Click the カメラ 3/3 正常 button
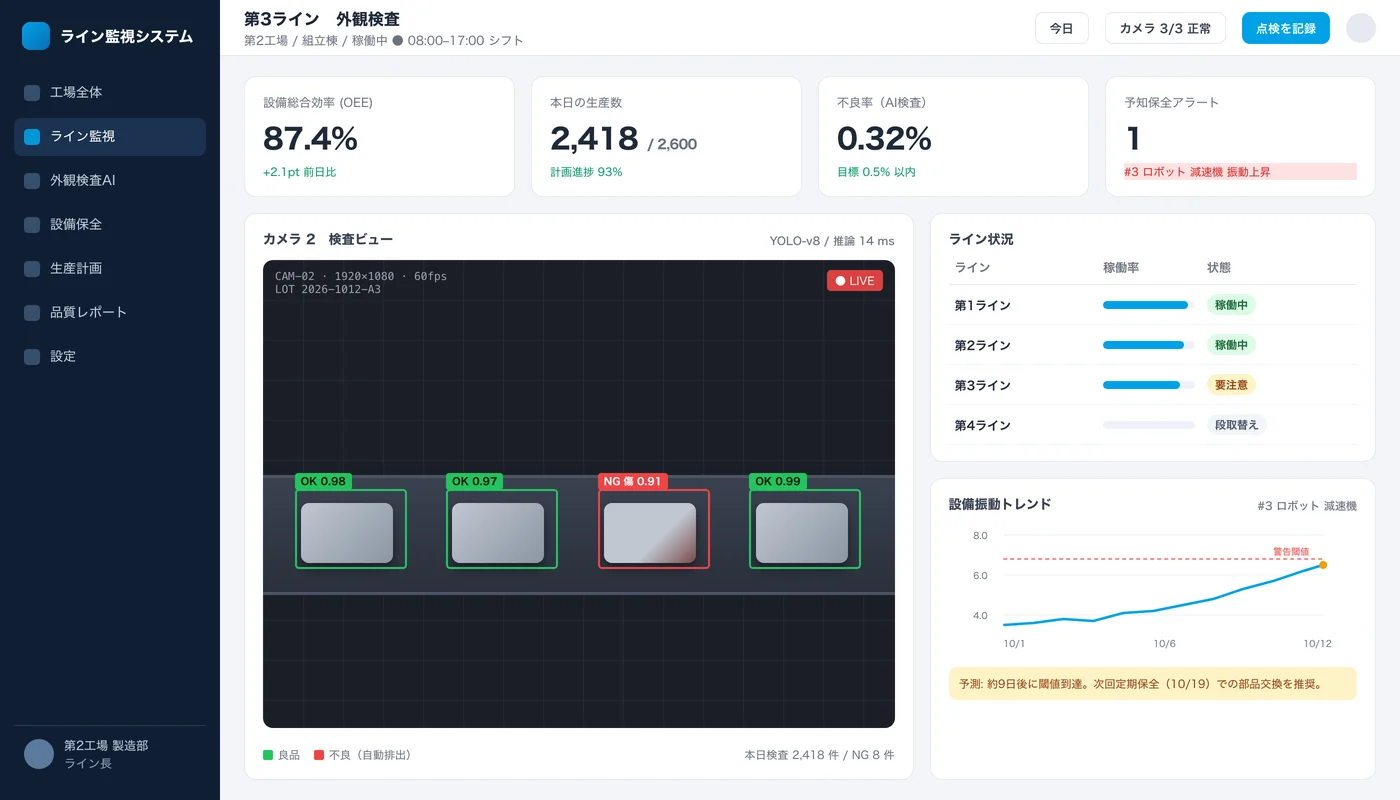The width and height of the screenshot is (1400, 800). click(x=1165, y=28)
